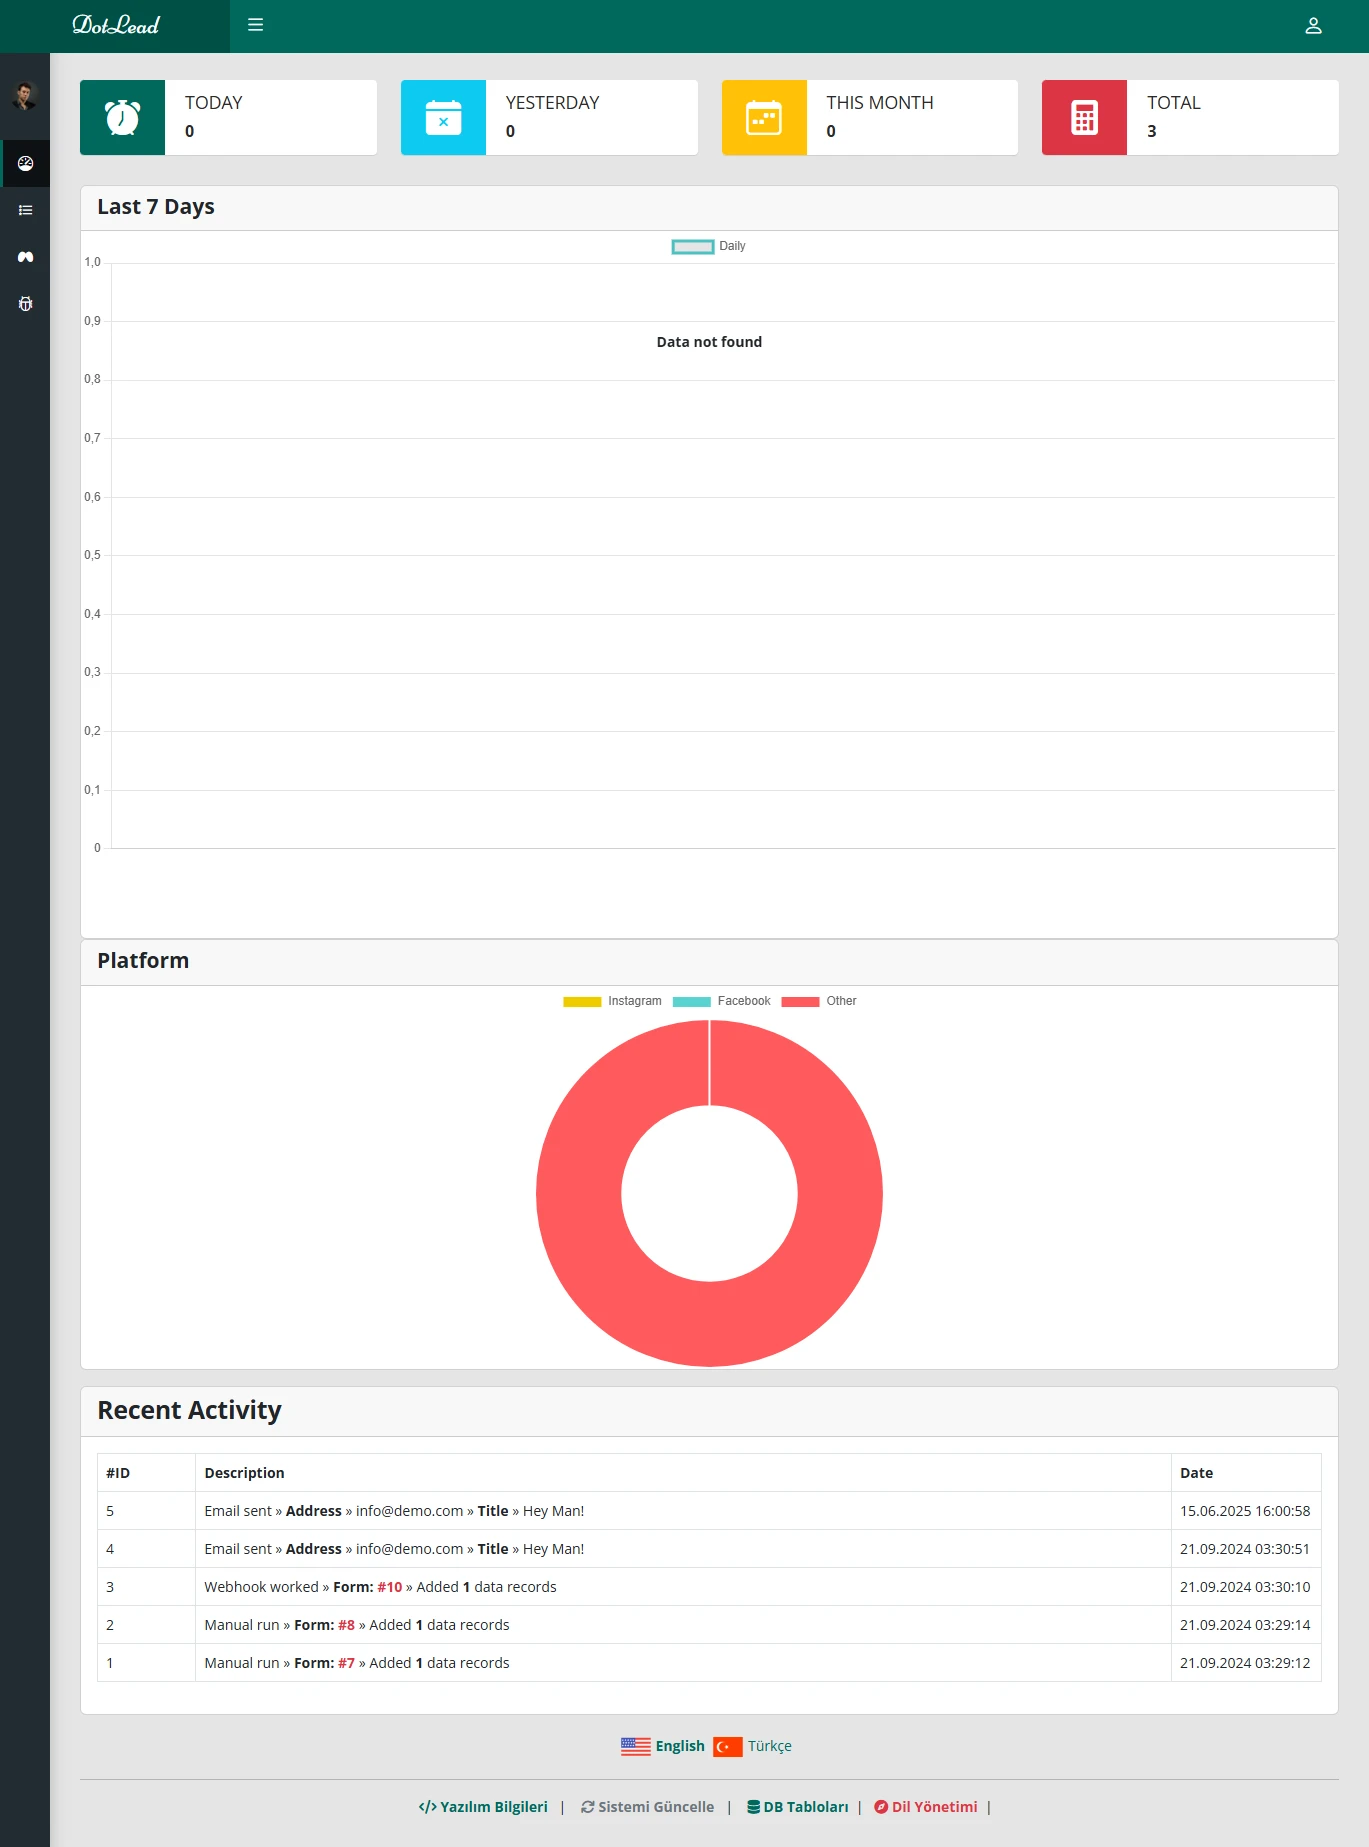1369x1847 pixels.
Task: Click the Today alarm clock icon
Action: [x=122, y=118]
